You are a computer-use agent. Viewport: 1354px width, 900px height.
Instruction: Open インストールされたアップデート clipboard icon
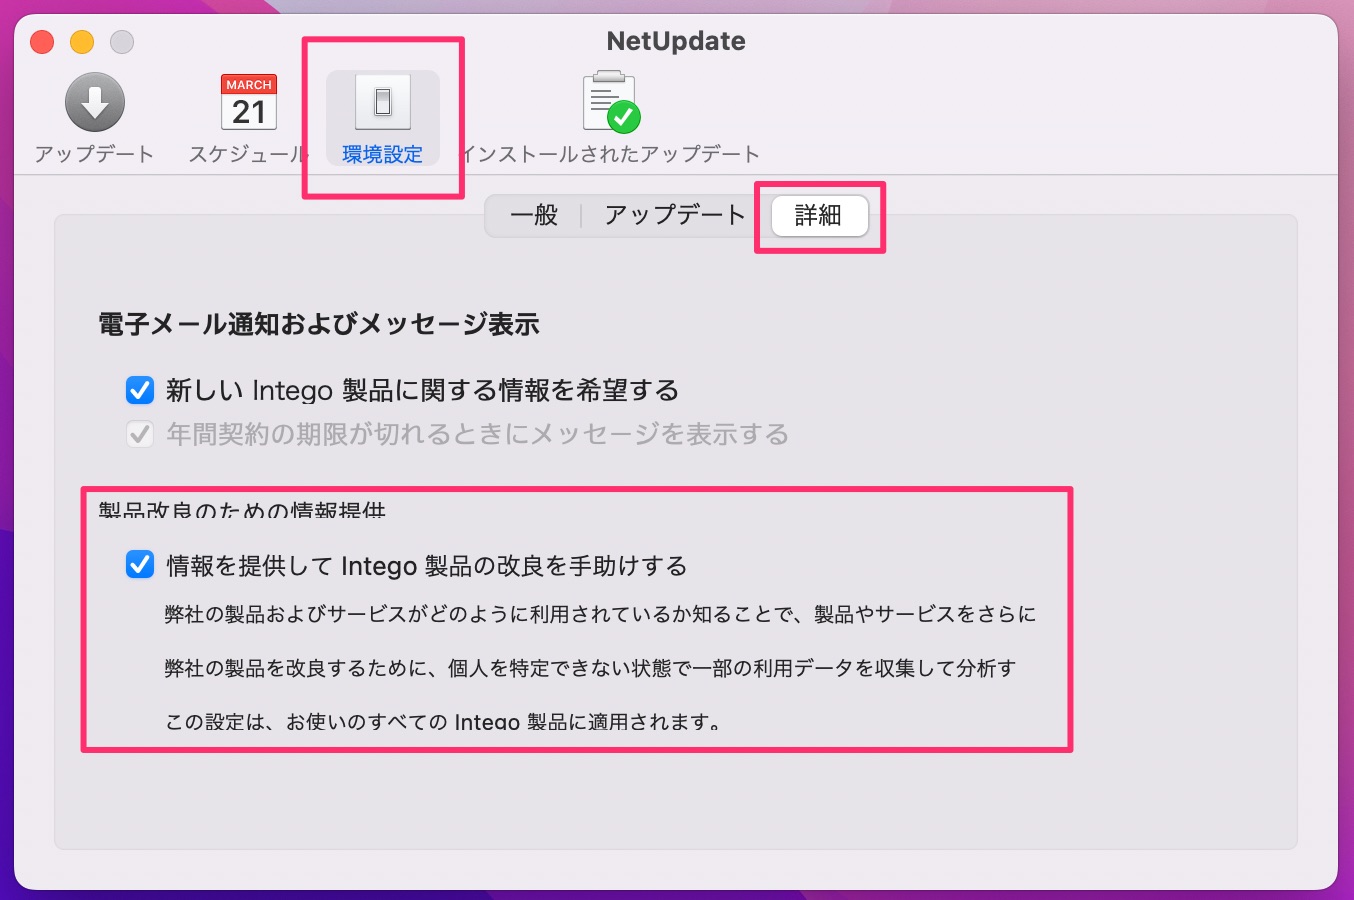point(610,102)
